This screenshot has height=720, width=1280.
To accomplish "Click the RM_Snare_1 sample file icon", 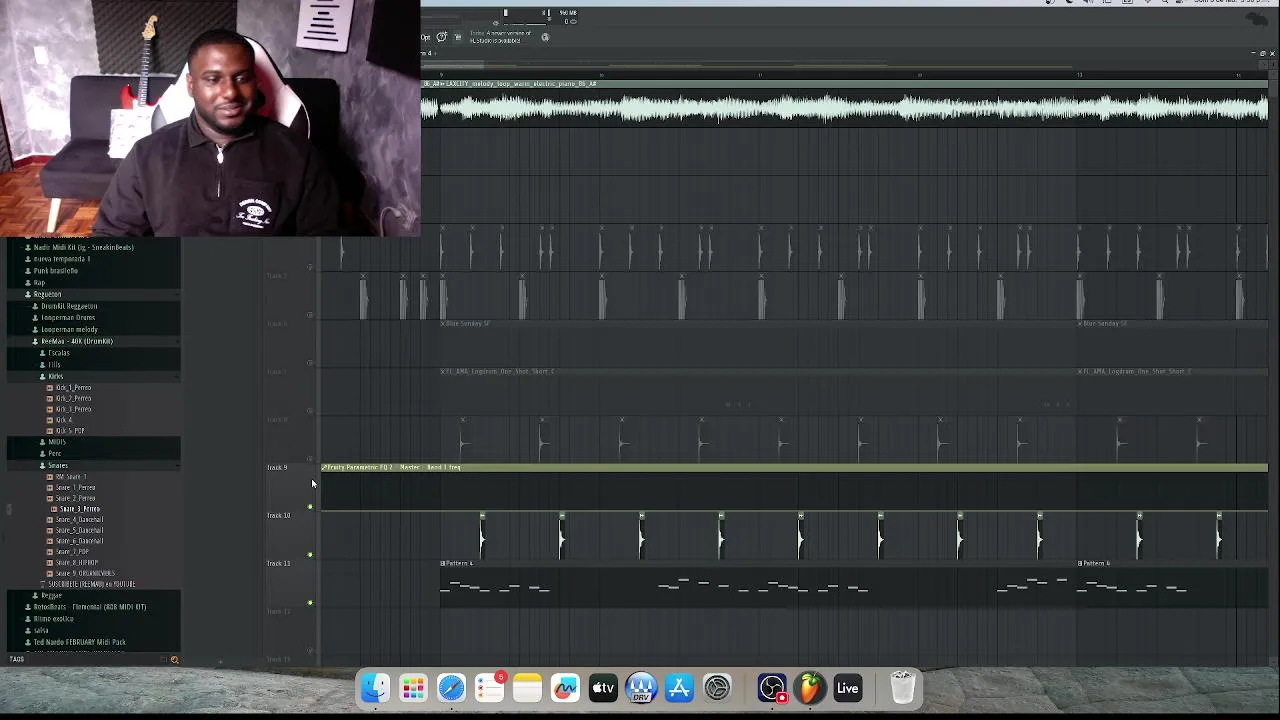I will click(50, 477).
